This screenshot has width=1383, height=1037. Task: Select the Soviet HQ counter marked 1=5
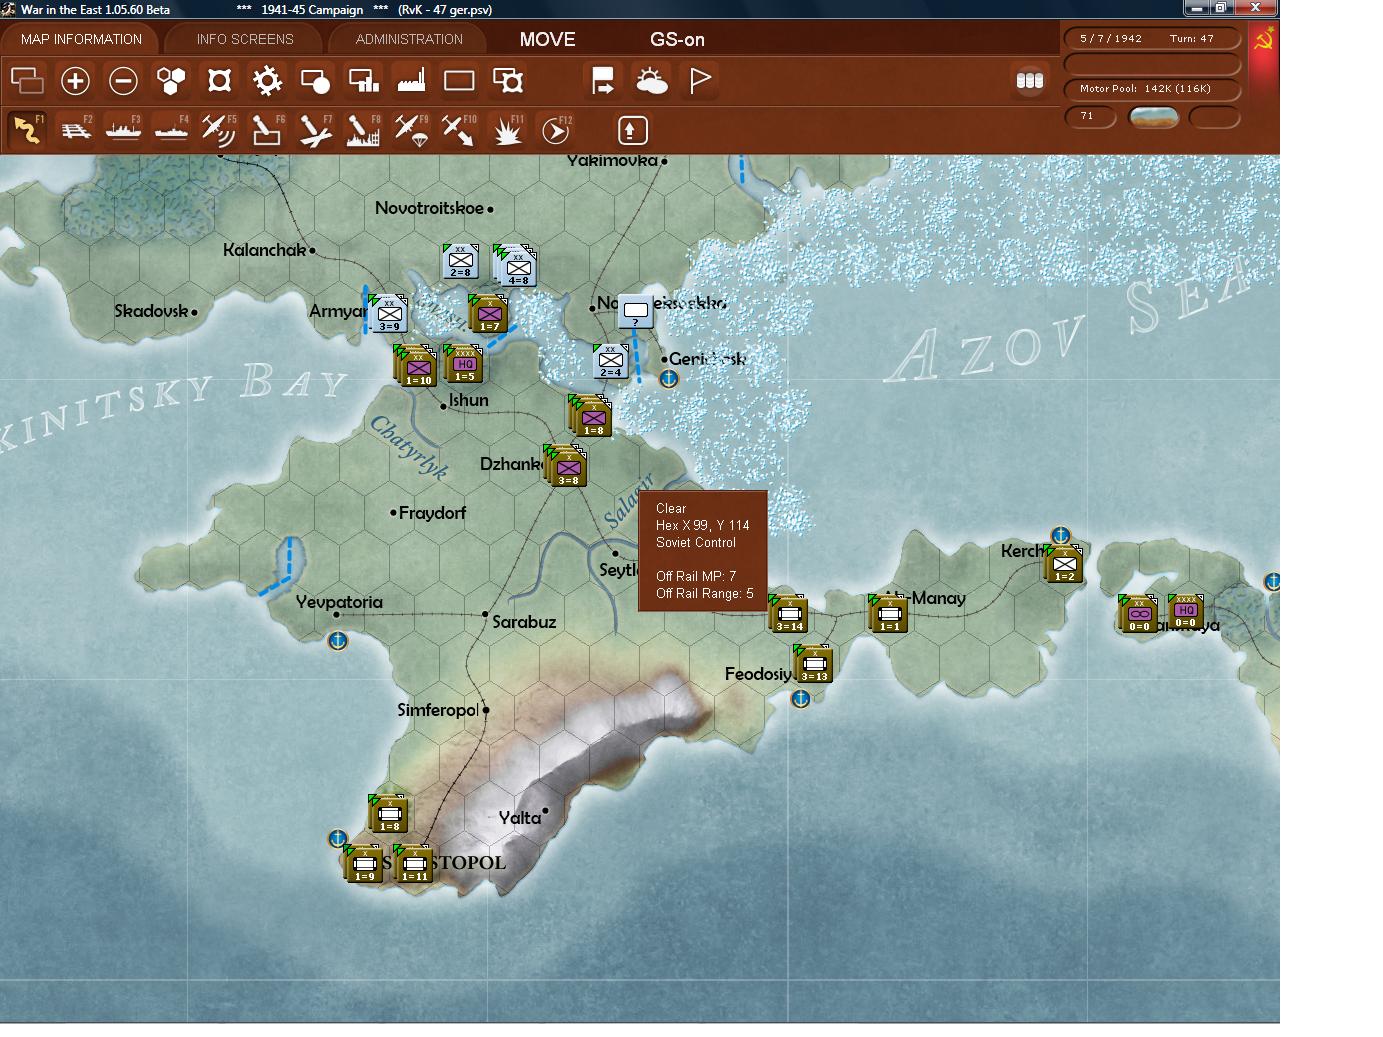click(x=464, y=364)
